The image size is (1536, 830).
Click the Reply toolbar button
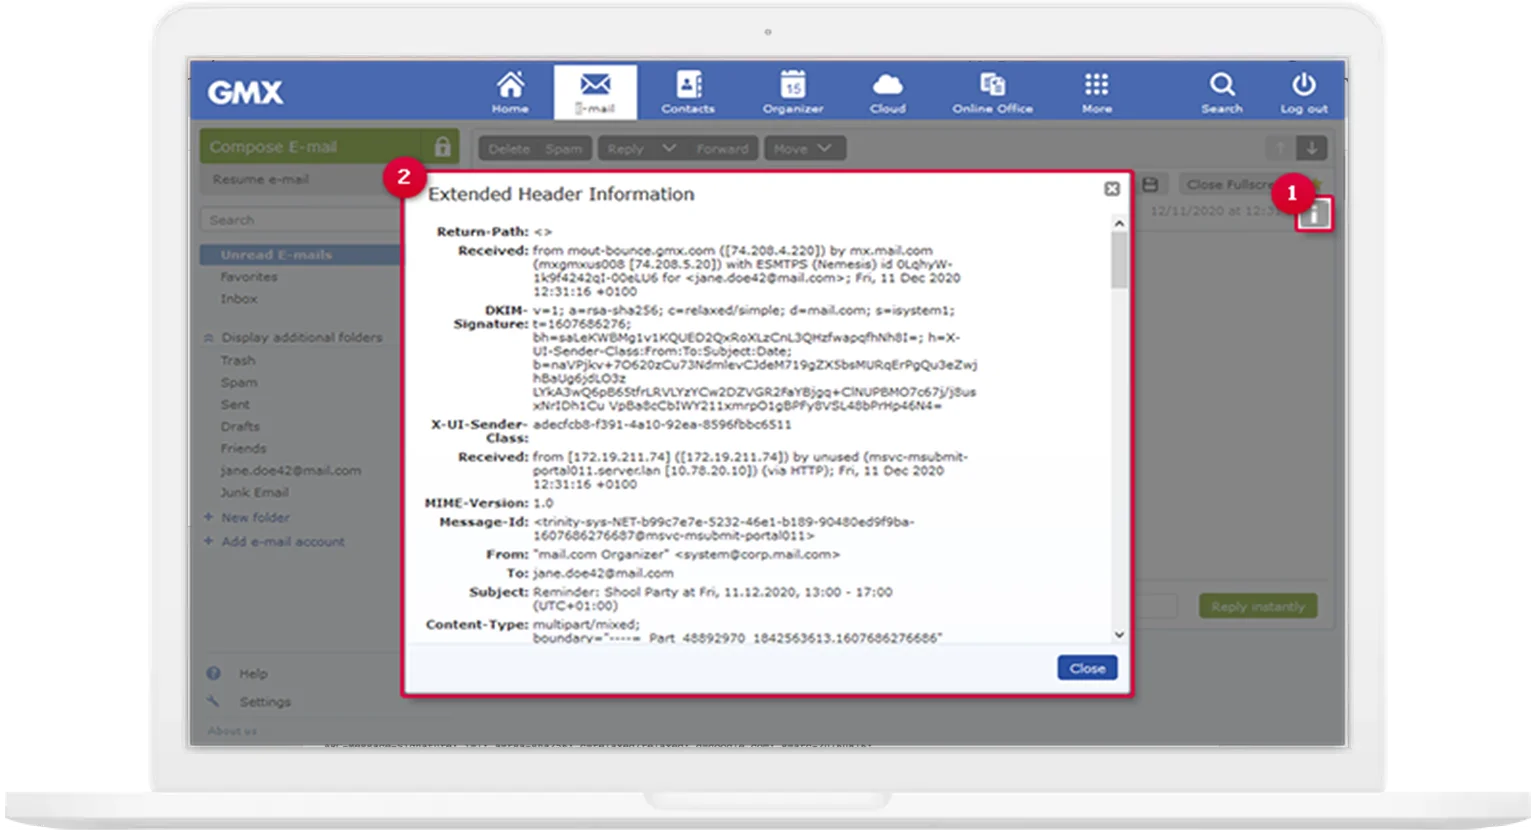coord(626,149)
